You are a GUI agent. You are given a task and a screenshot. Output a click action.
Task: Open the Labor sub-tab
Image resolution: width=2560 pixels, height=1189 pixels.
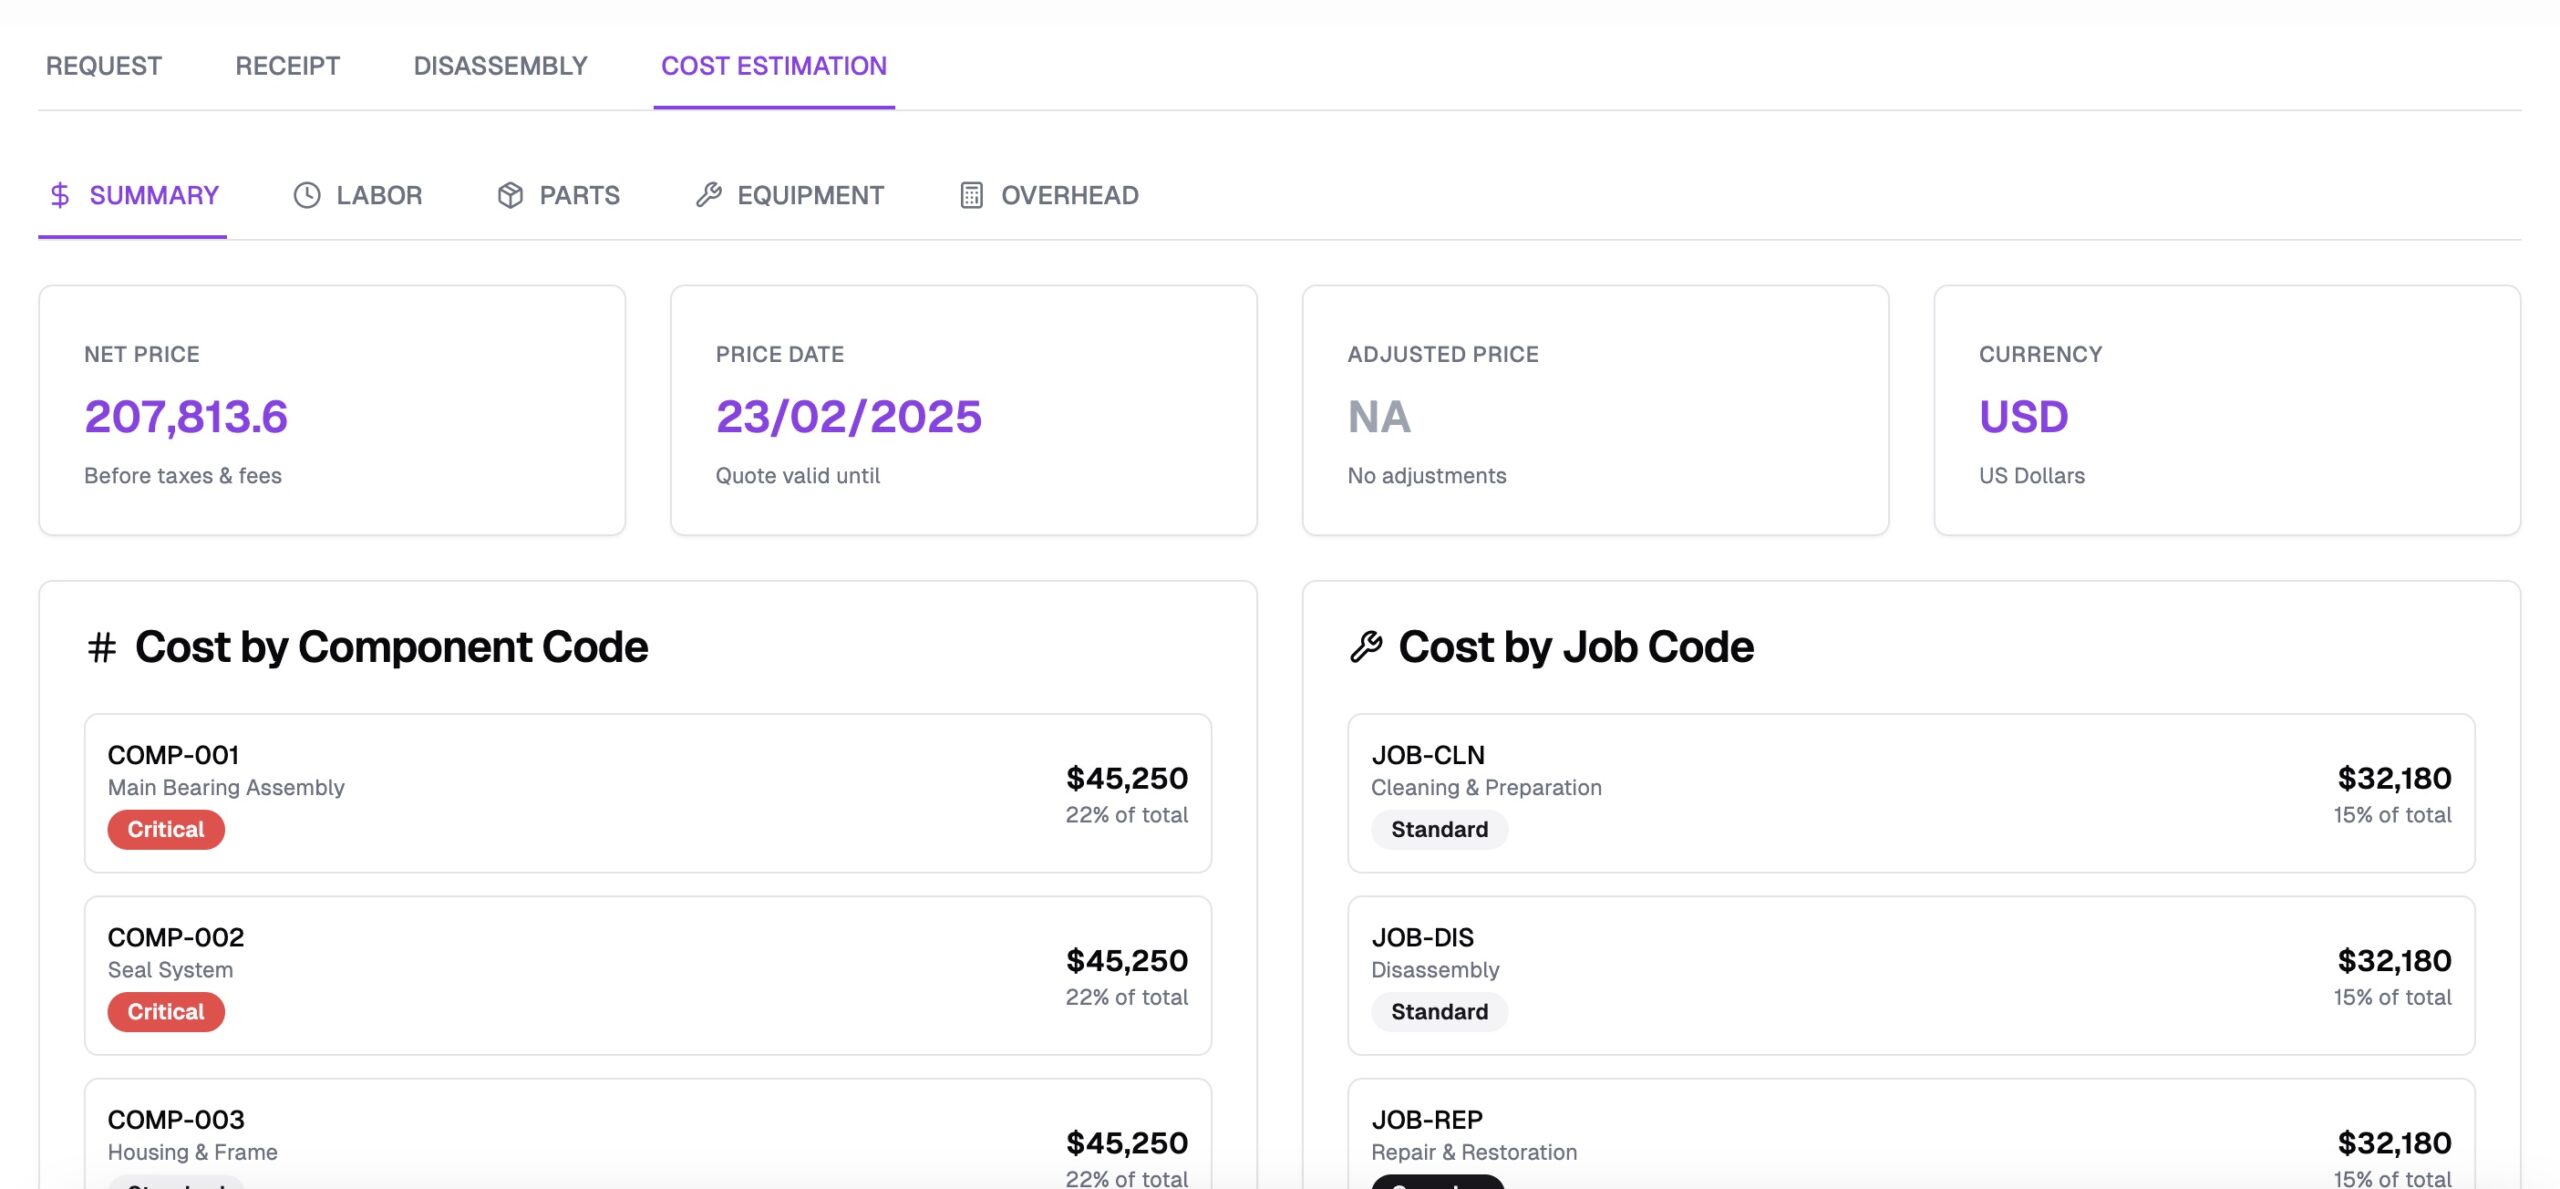point(358,196)
